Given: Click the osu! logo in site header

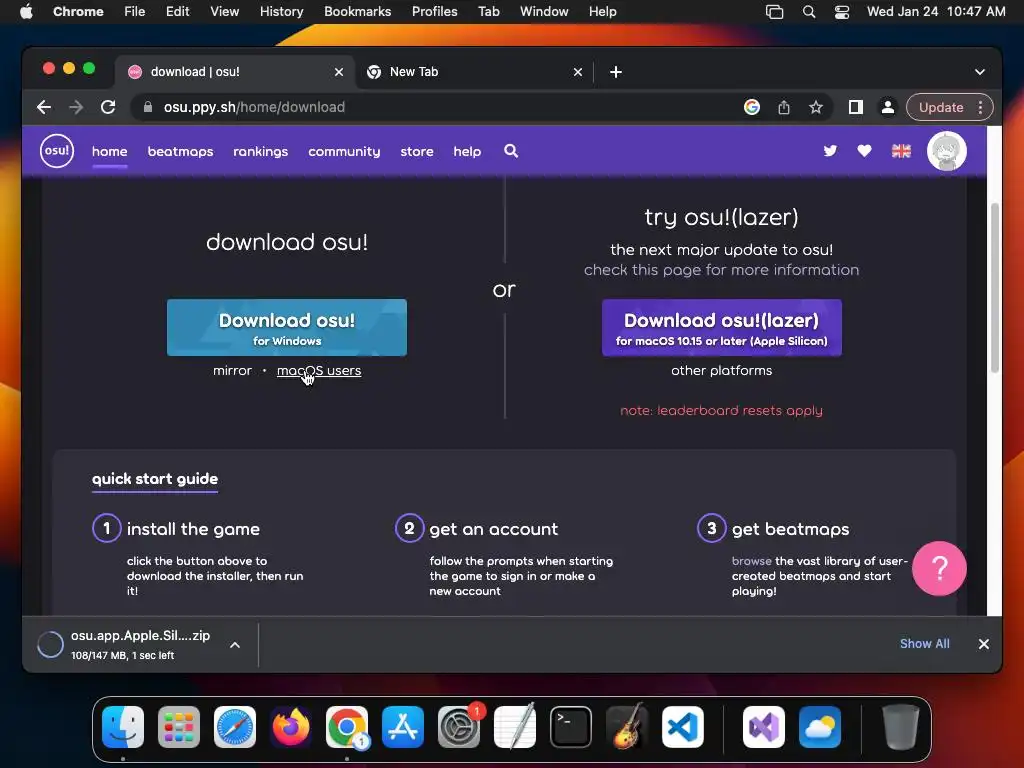Looking at the screenshot, I should coord(57,151).
